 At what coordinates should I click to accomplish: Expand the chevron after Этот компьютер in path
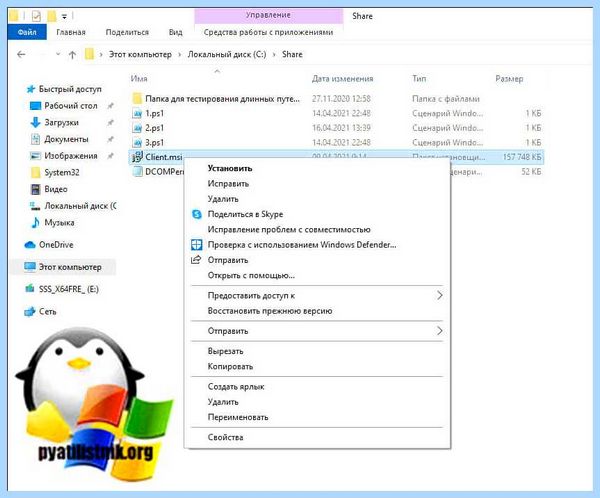pos(179,55)
